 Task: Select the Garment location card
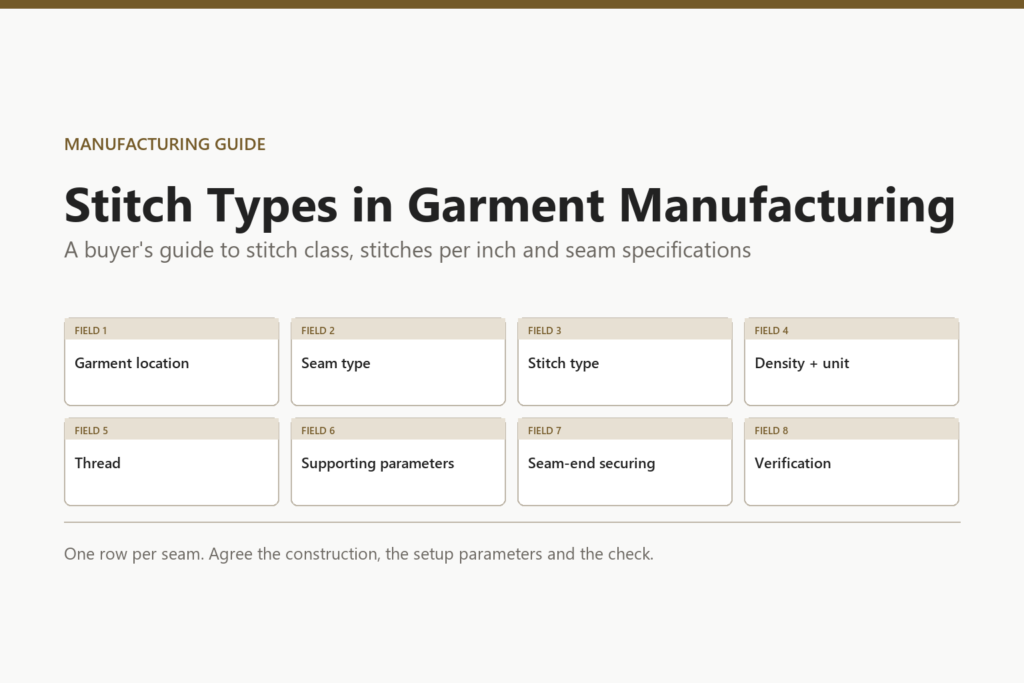coord(172,362)
